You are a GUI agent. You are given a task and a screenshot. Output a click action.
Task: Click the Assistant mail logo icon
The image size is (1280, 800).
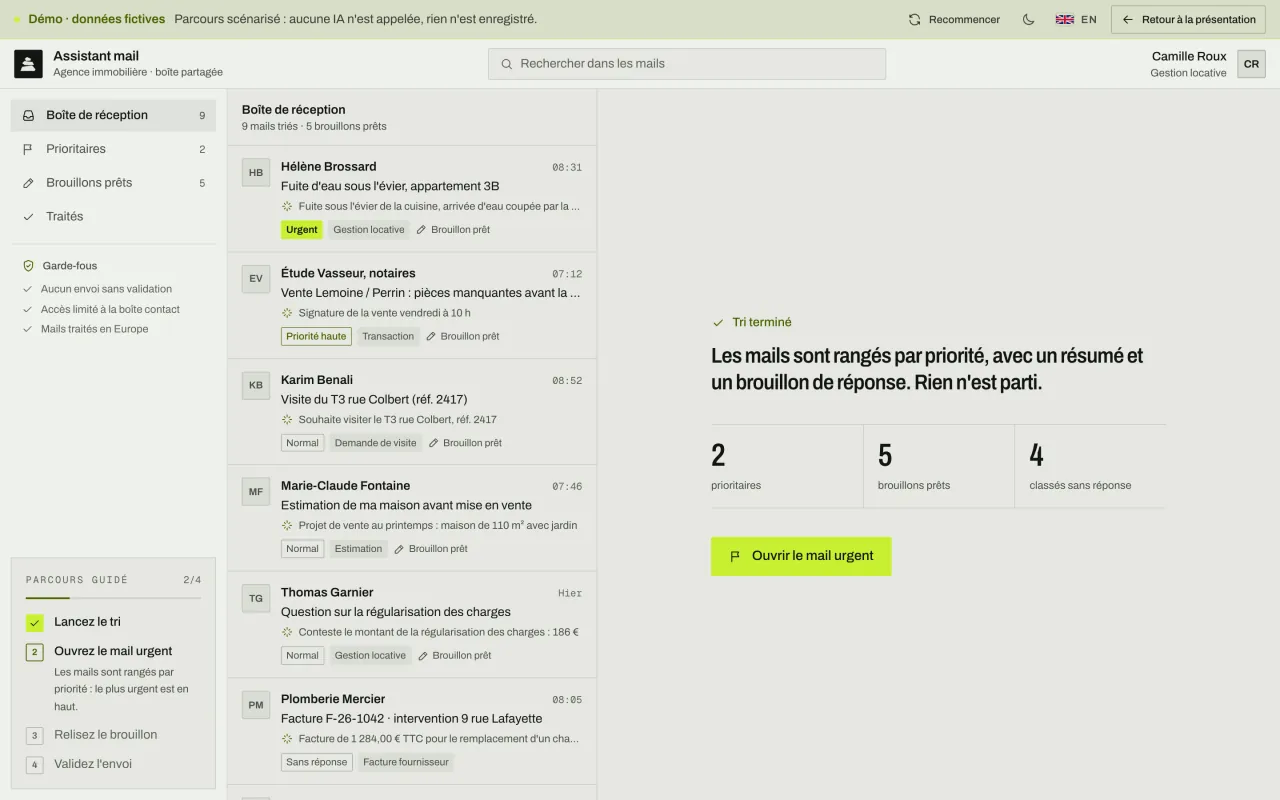pyautogui.click(x=28, y=64)
